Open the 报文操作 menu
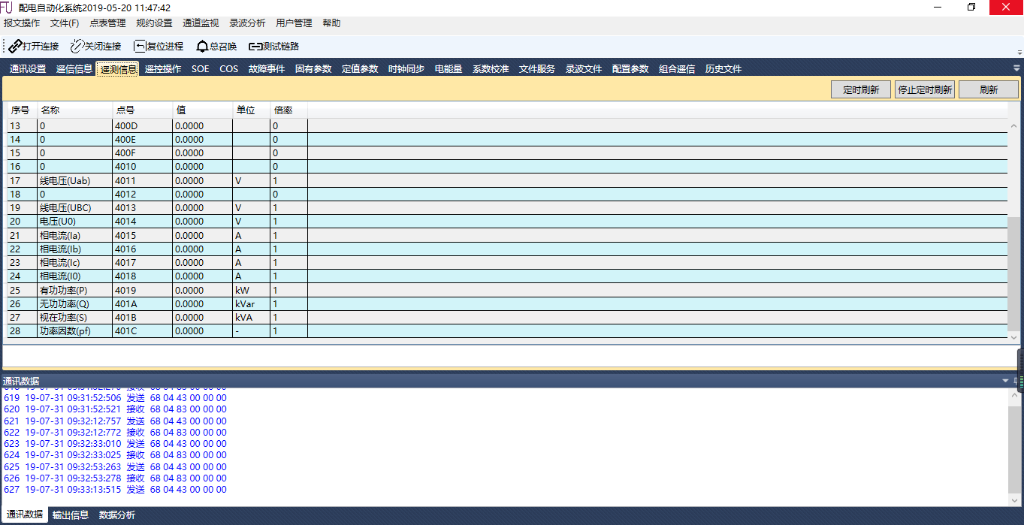 (x=22, y=23)
